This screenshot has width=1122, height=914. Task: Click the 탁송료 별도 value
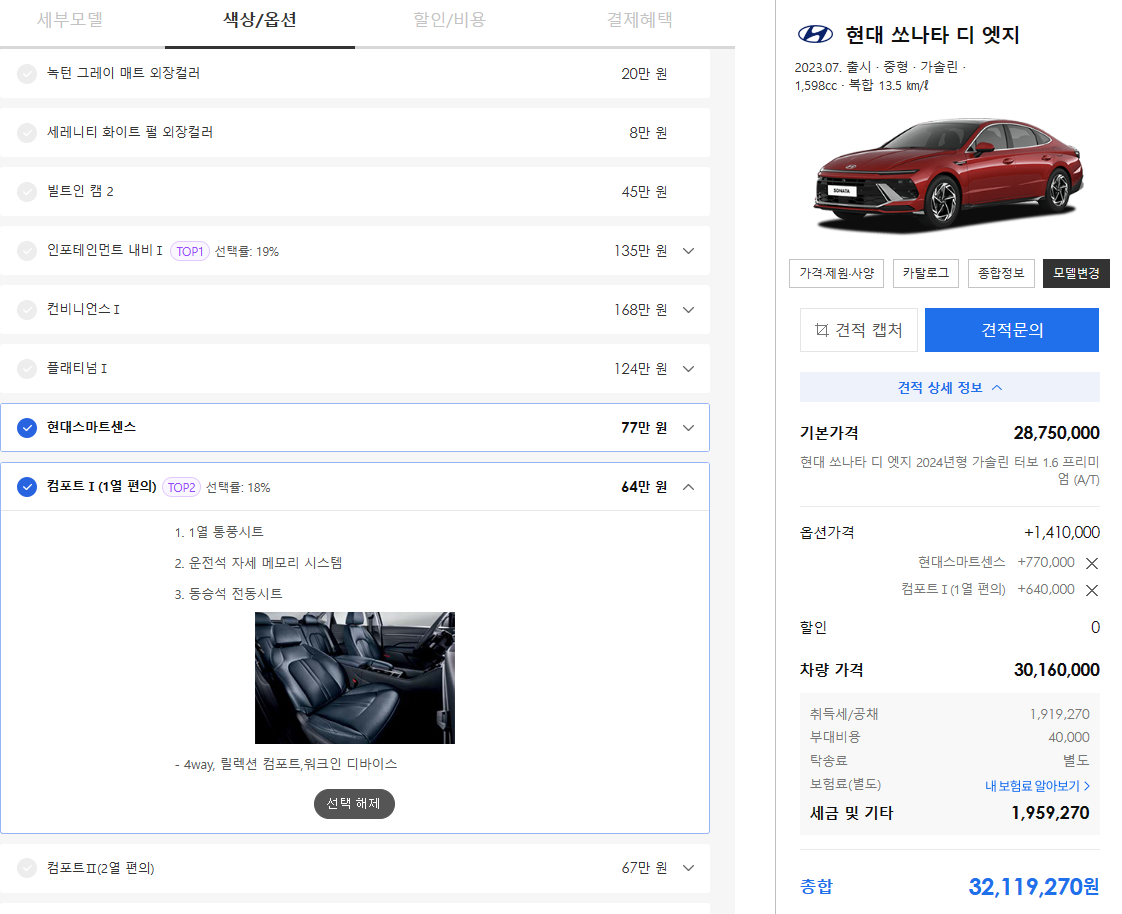1076,761
